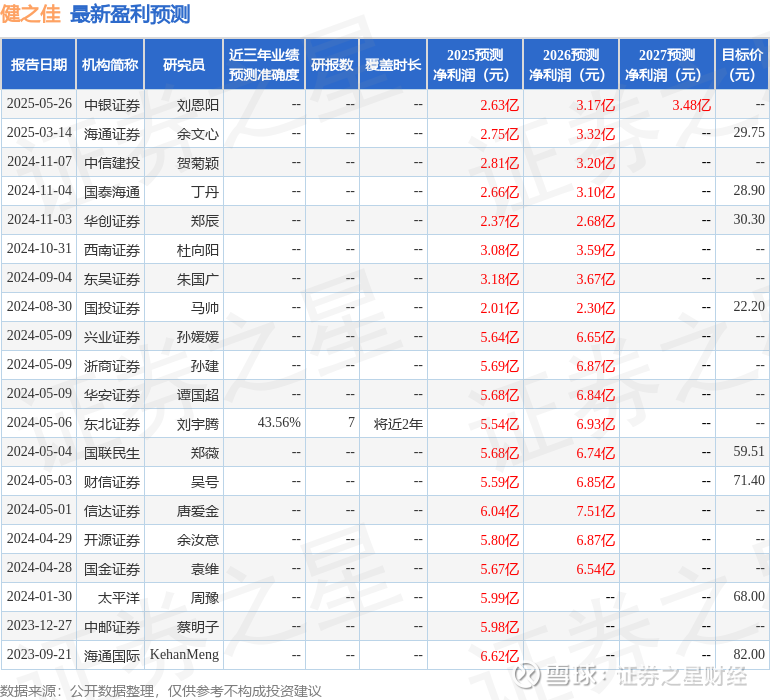Screen dimensions: 770x700
Task: Click the 研究员 column header
Action: 184,64
